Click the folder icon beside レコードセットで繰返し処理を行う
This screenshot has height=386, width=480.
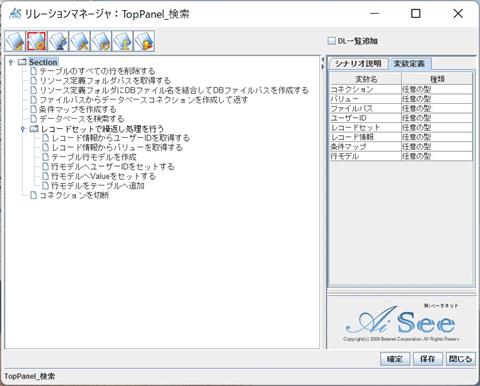pos(34,129)
